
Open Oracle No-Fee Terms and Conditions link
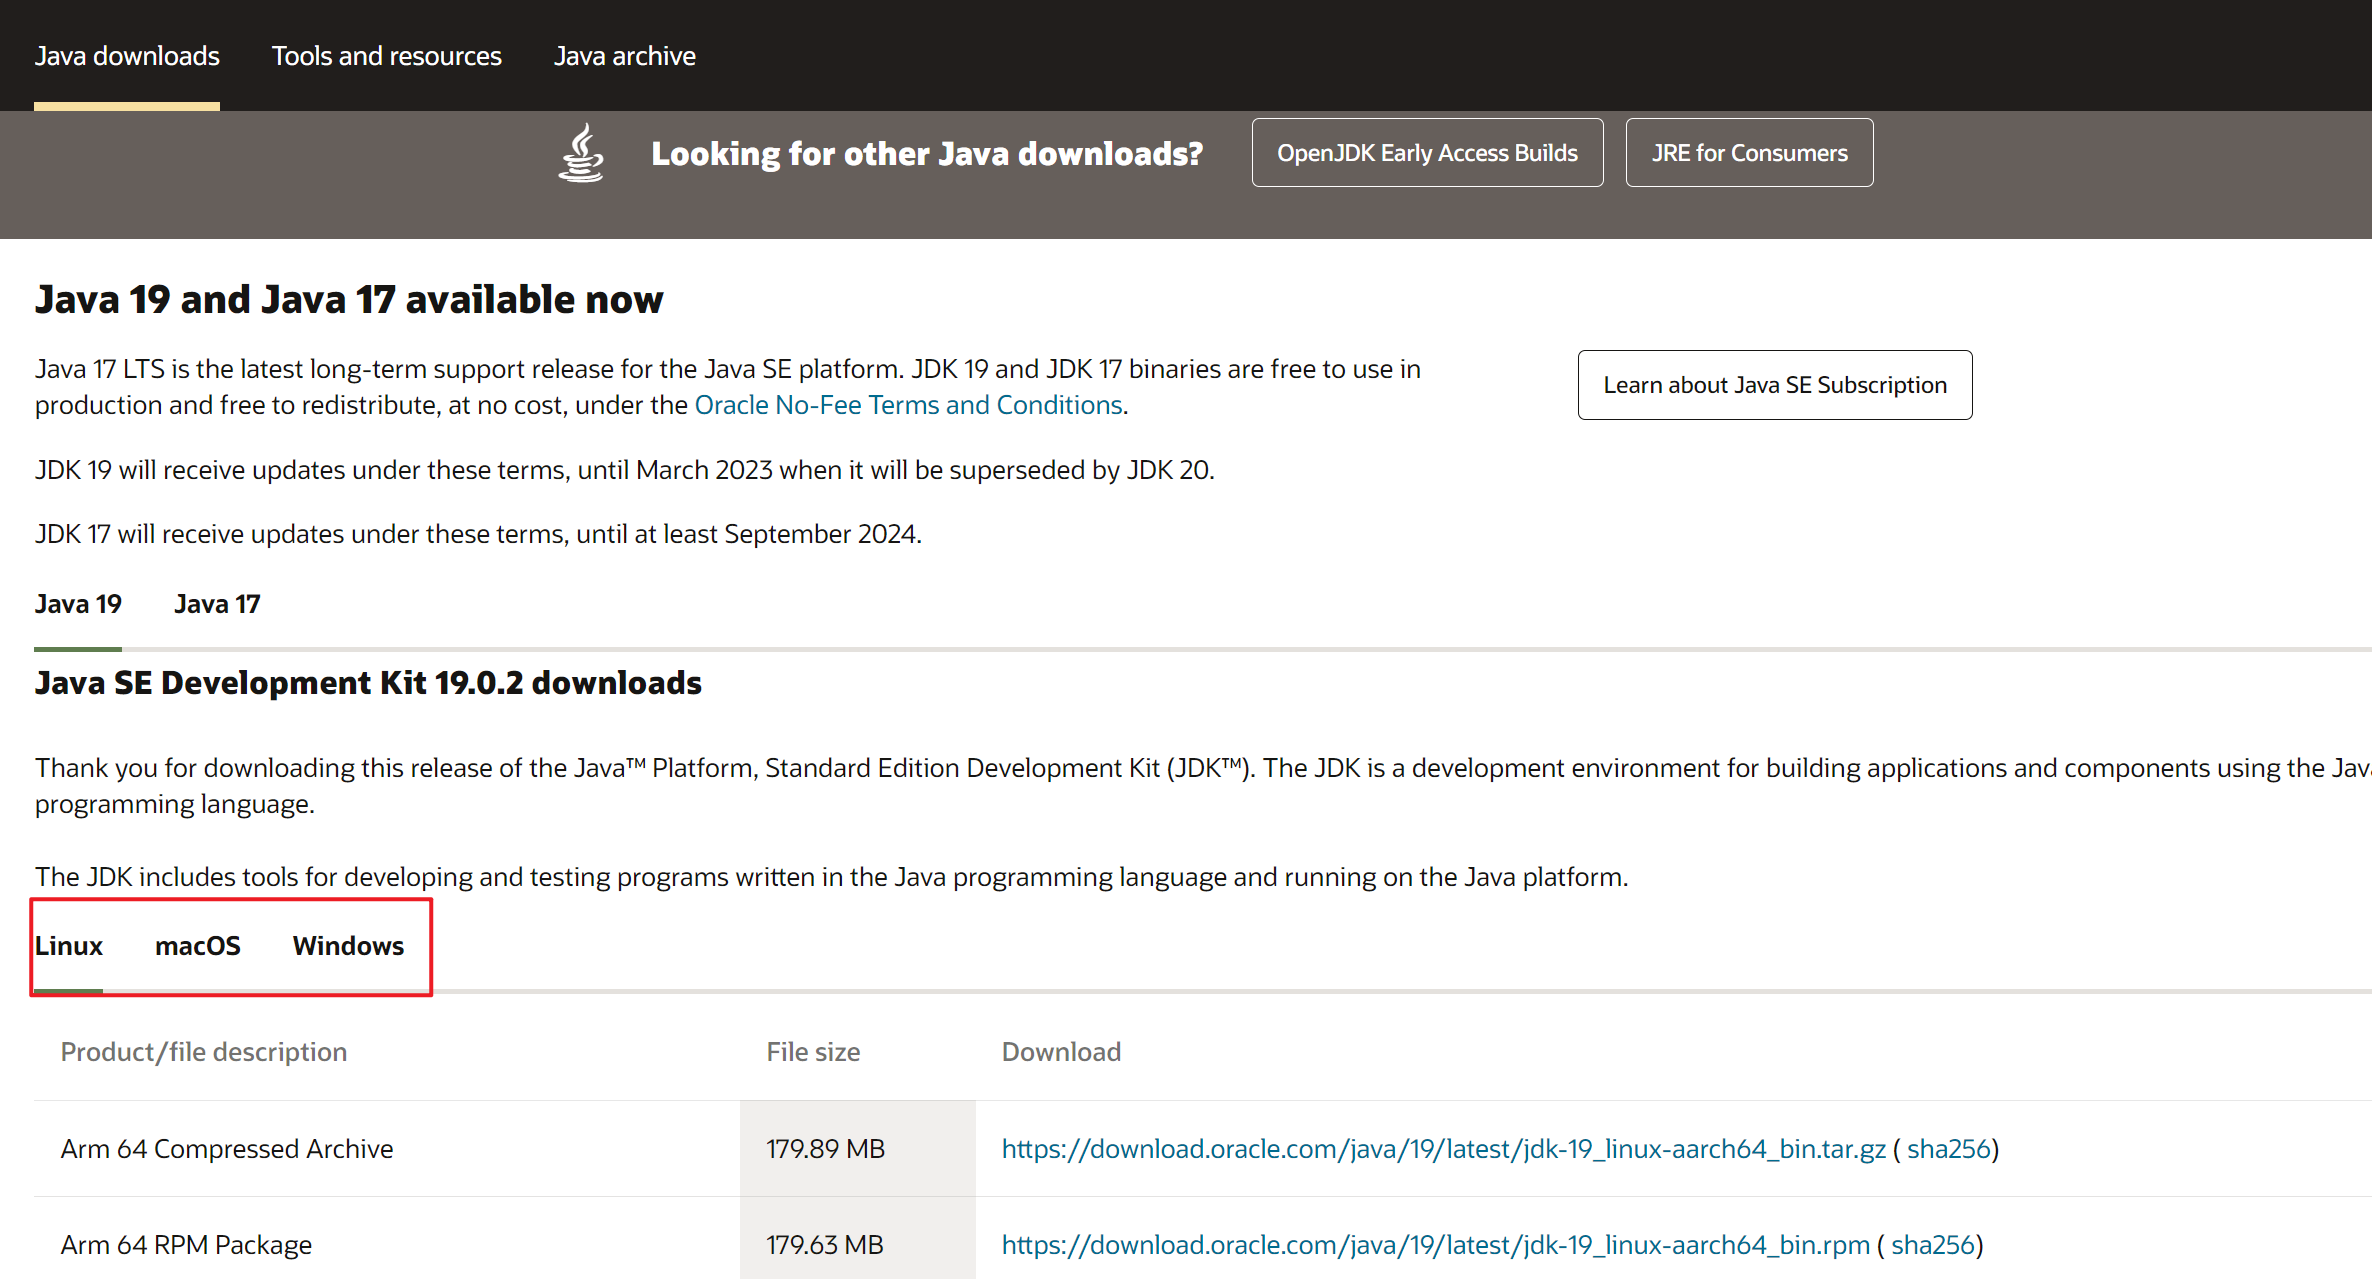909,405
